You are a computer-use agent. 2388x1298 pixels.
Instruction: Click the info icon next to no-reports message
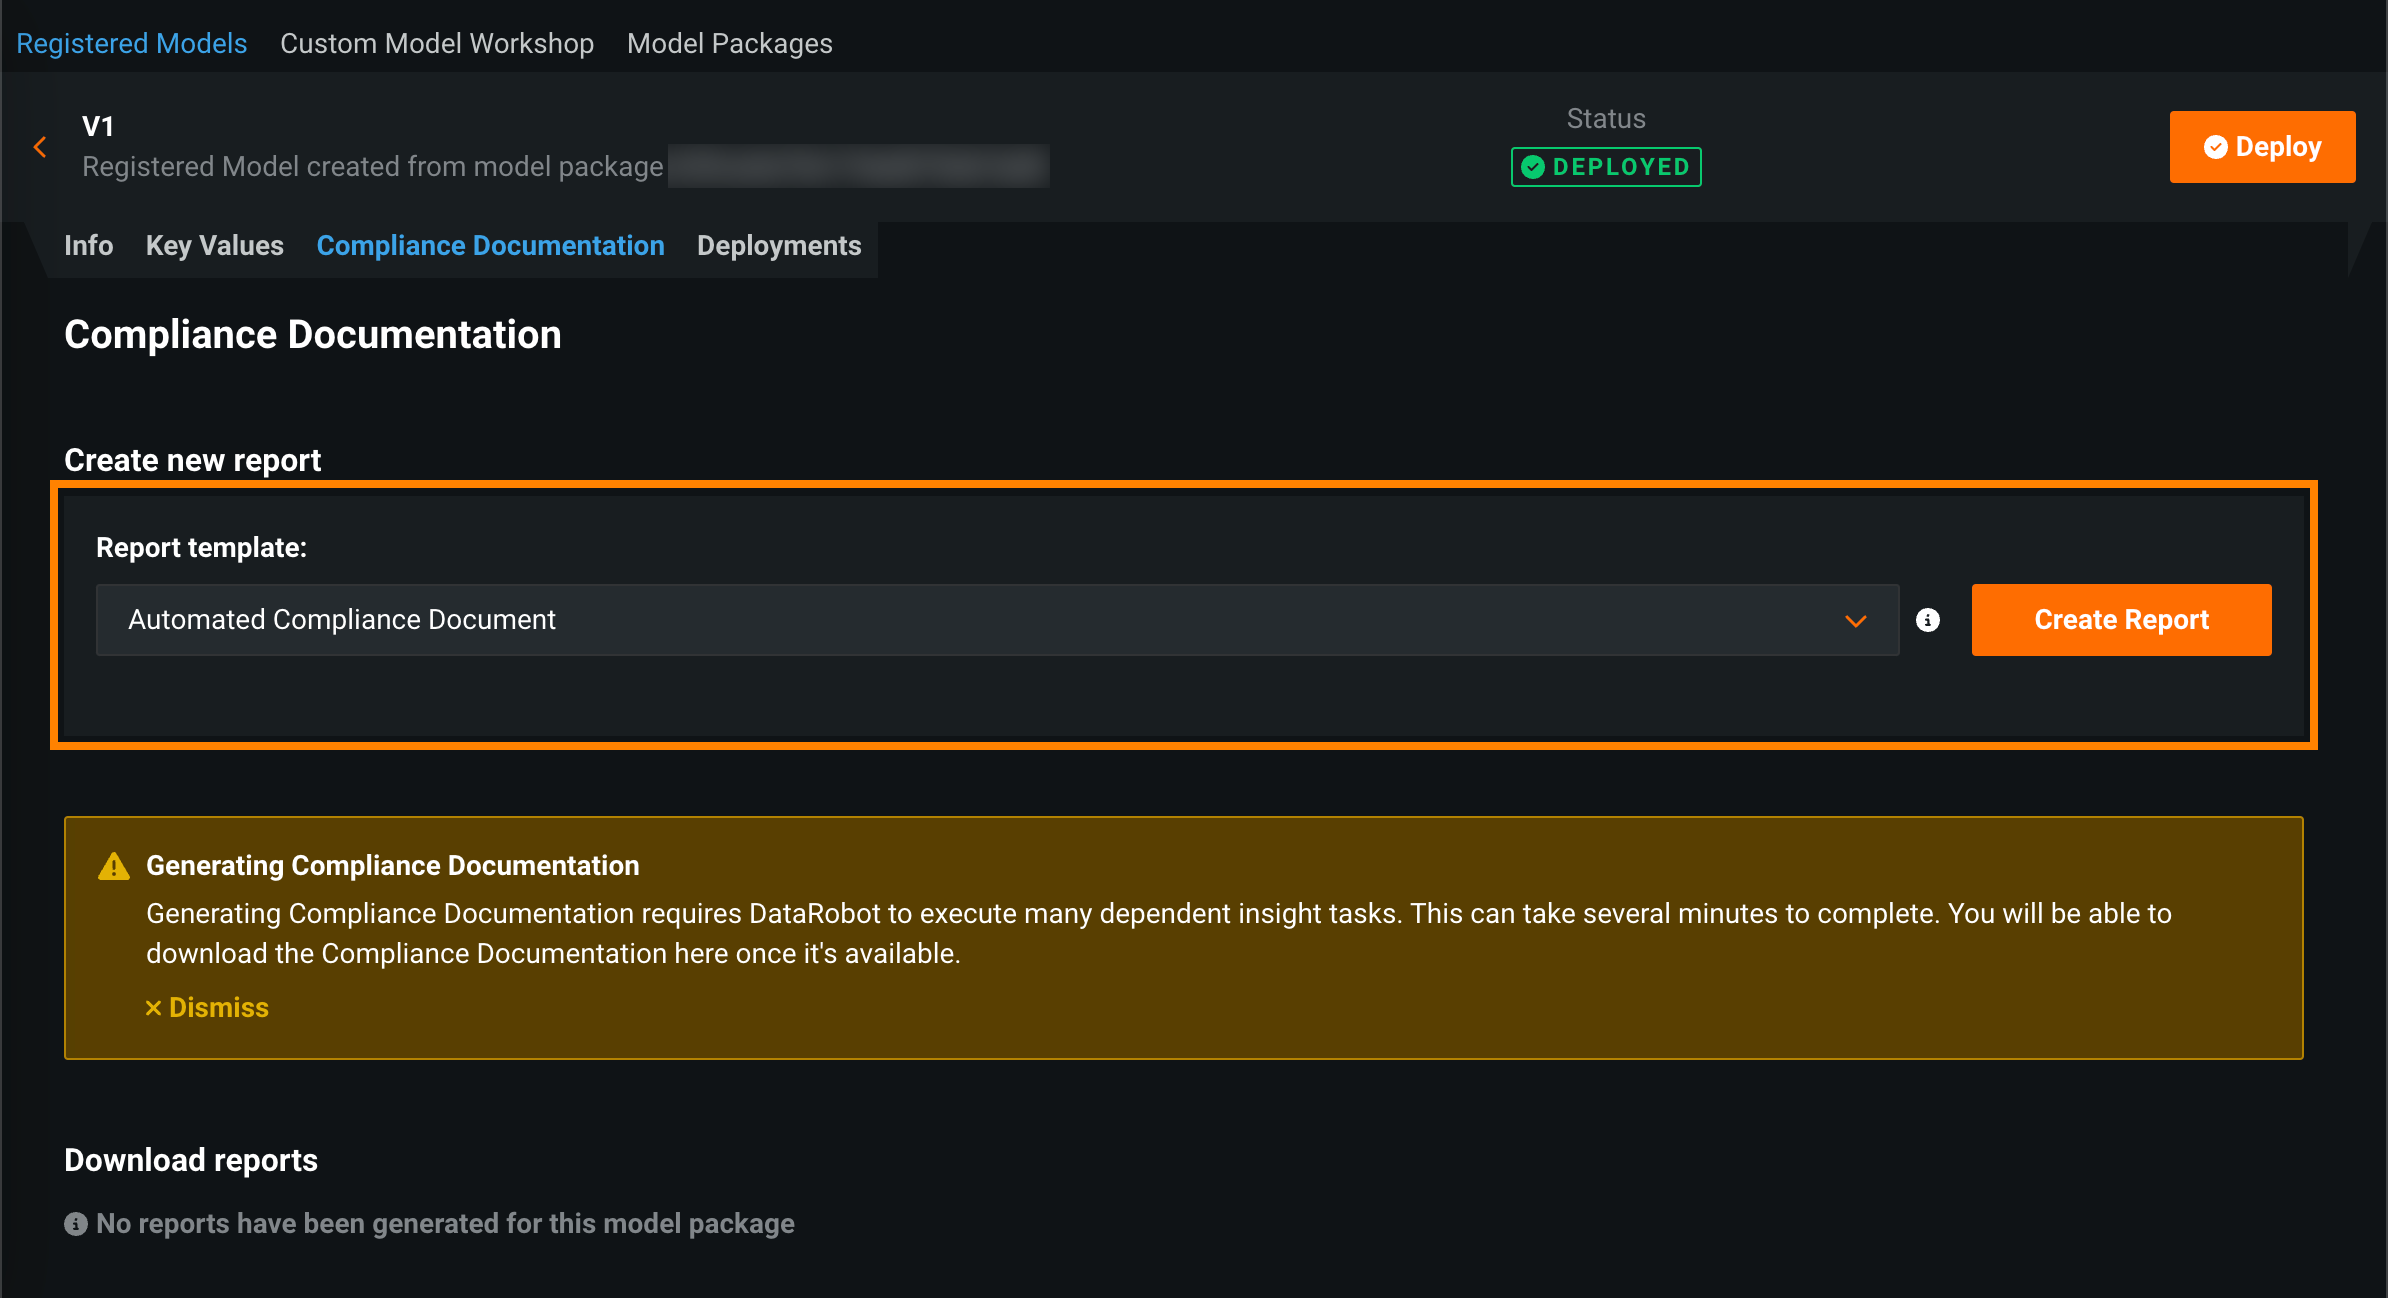[x=76, y=1224]
